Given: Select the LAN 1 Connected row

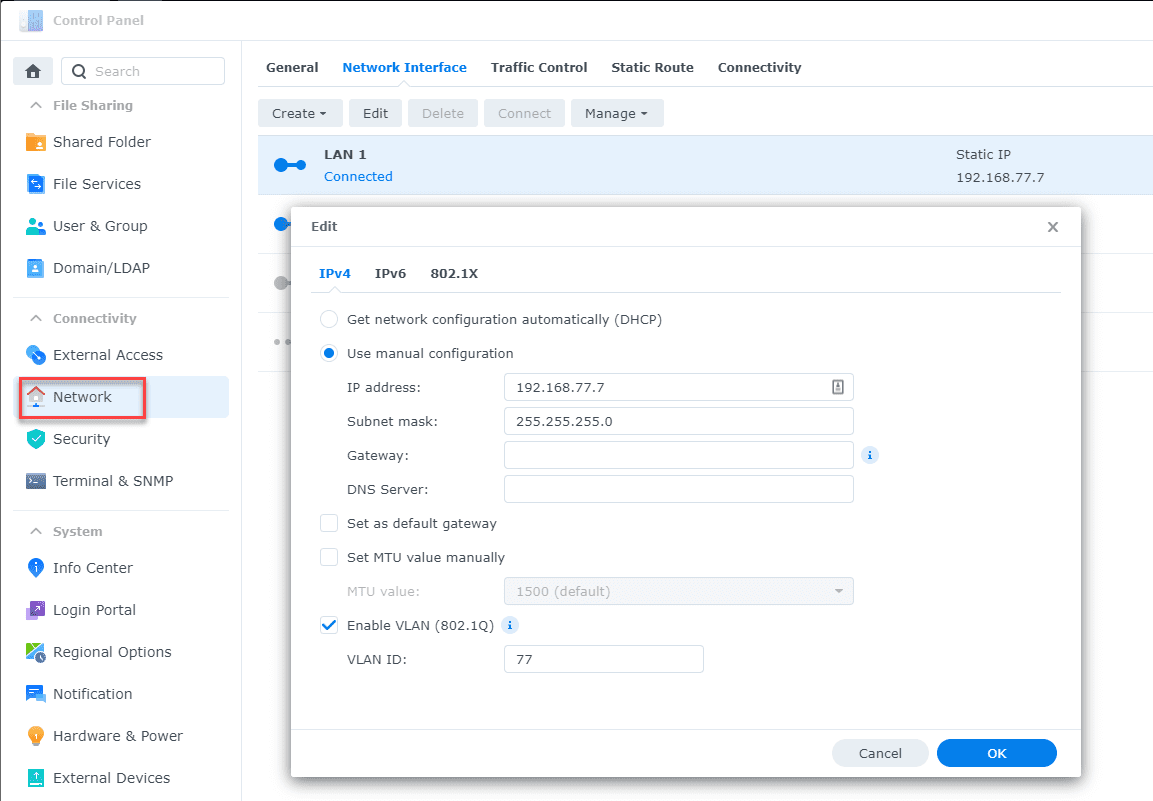Looking at the screenshot, I should [705, 165].
